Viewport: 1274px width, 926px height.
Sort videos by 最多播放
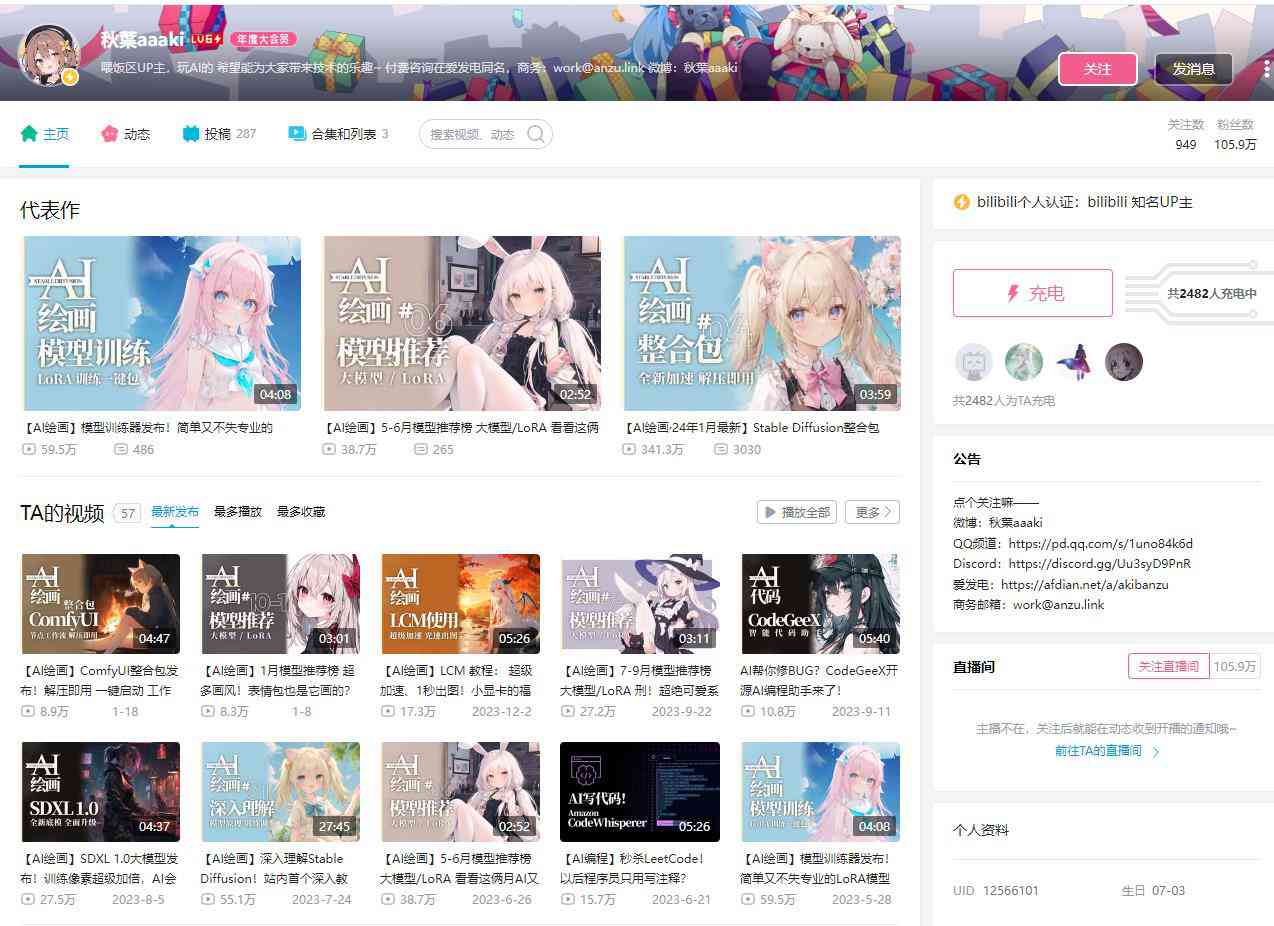(x=238, y=512)
